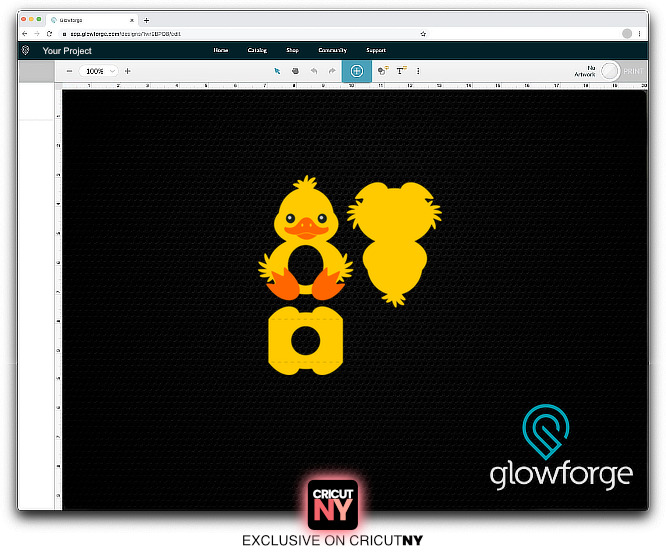Open the Support page
Image resolution: width=666 pixels, height=552 pixels.
(376, 50)
